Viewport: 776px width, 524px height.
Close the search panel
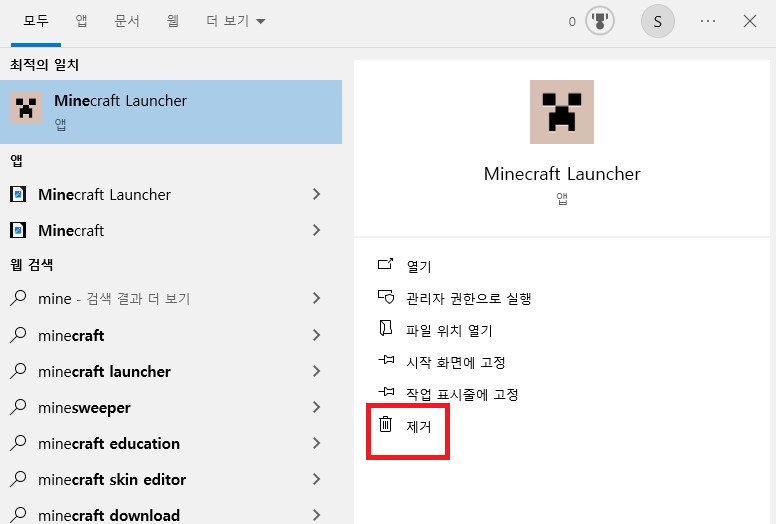tap(750, 21)
